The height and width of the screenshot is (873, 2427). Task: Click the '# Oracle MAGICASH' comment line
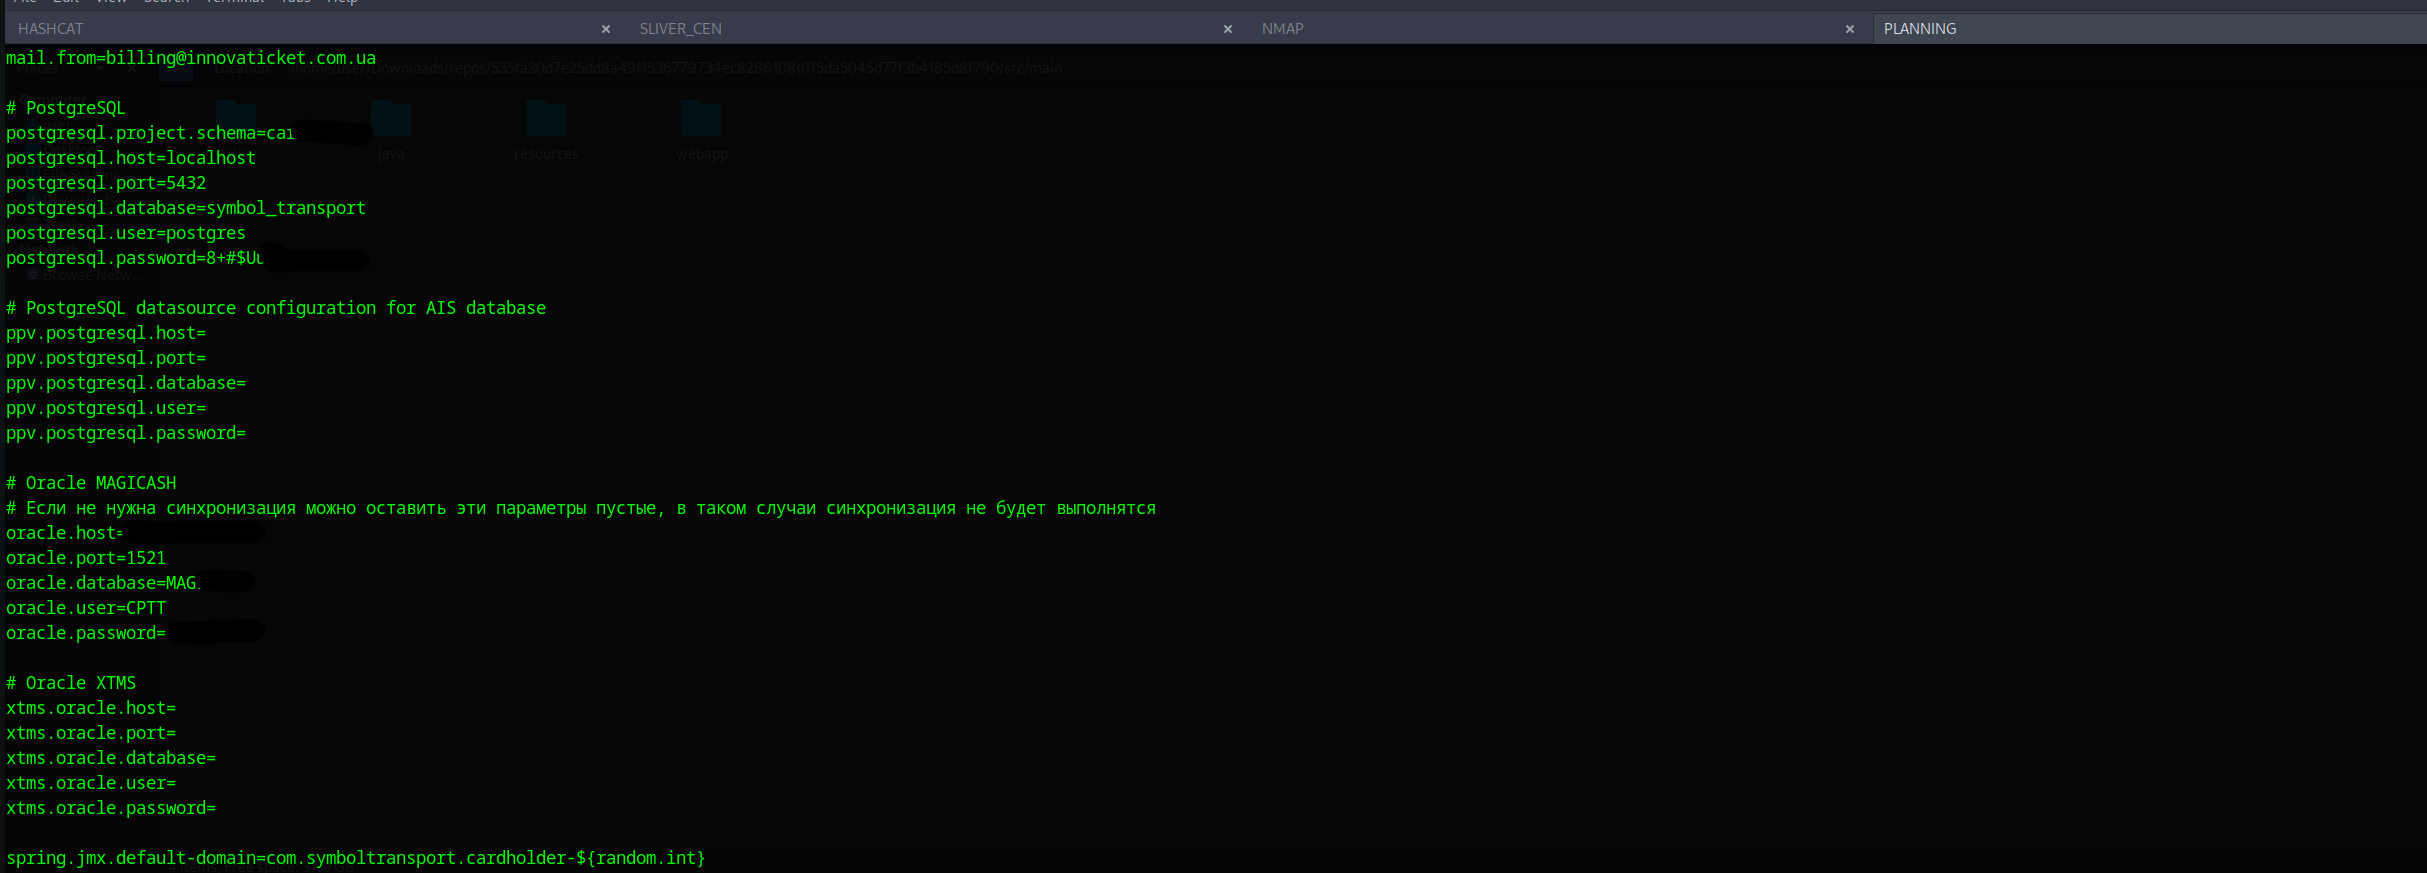click(x=91, y=483)
